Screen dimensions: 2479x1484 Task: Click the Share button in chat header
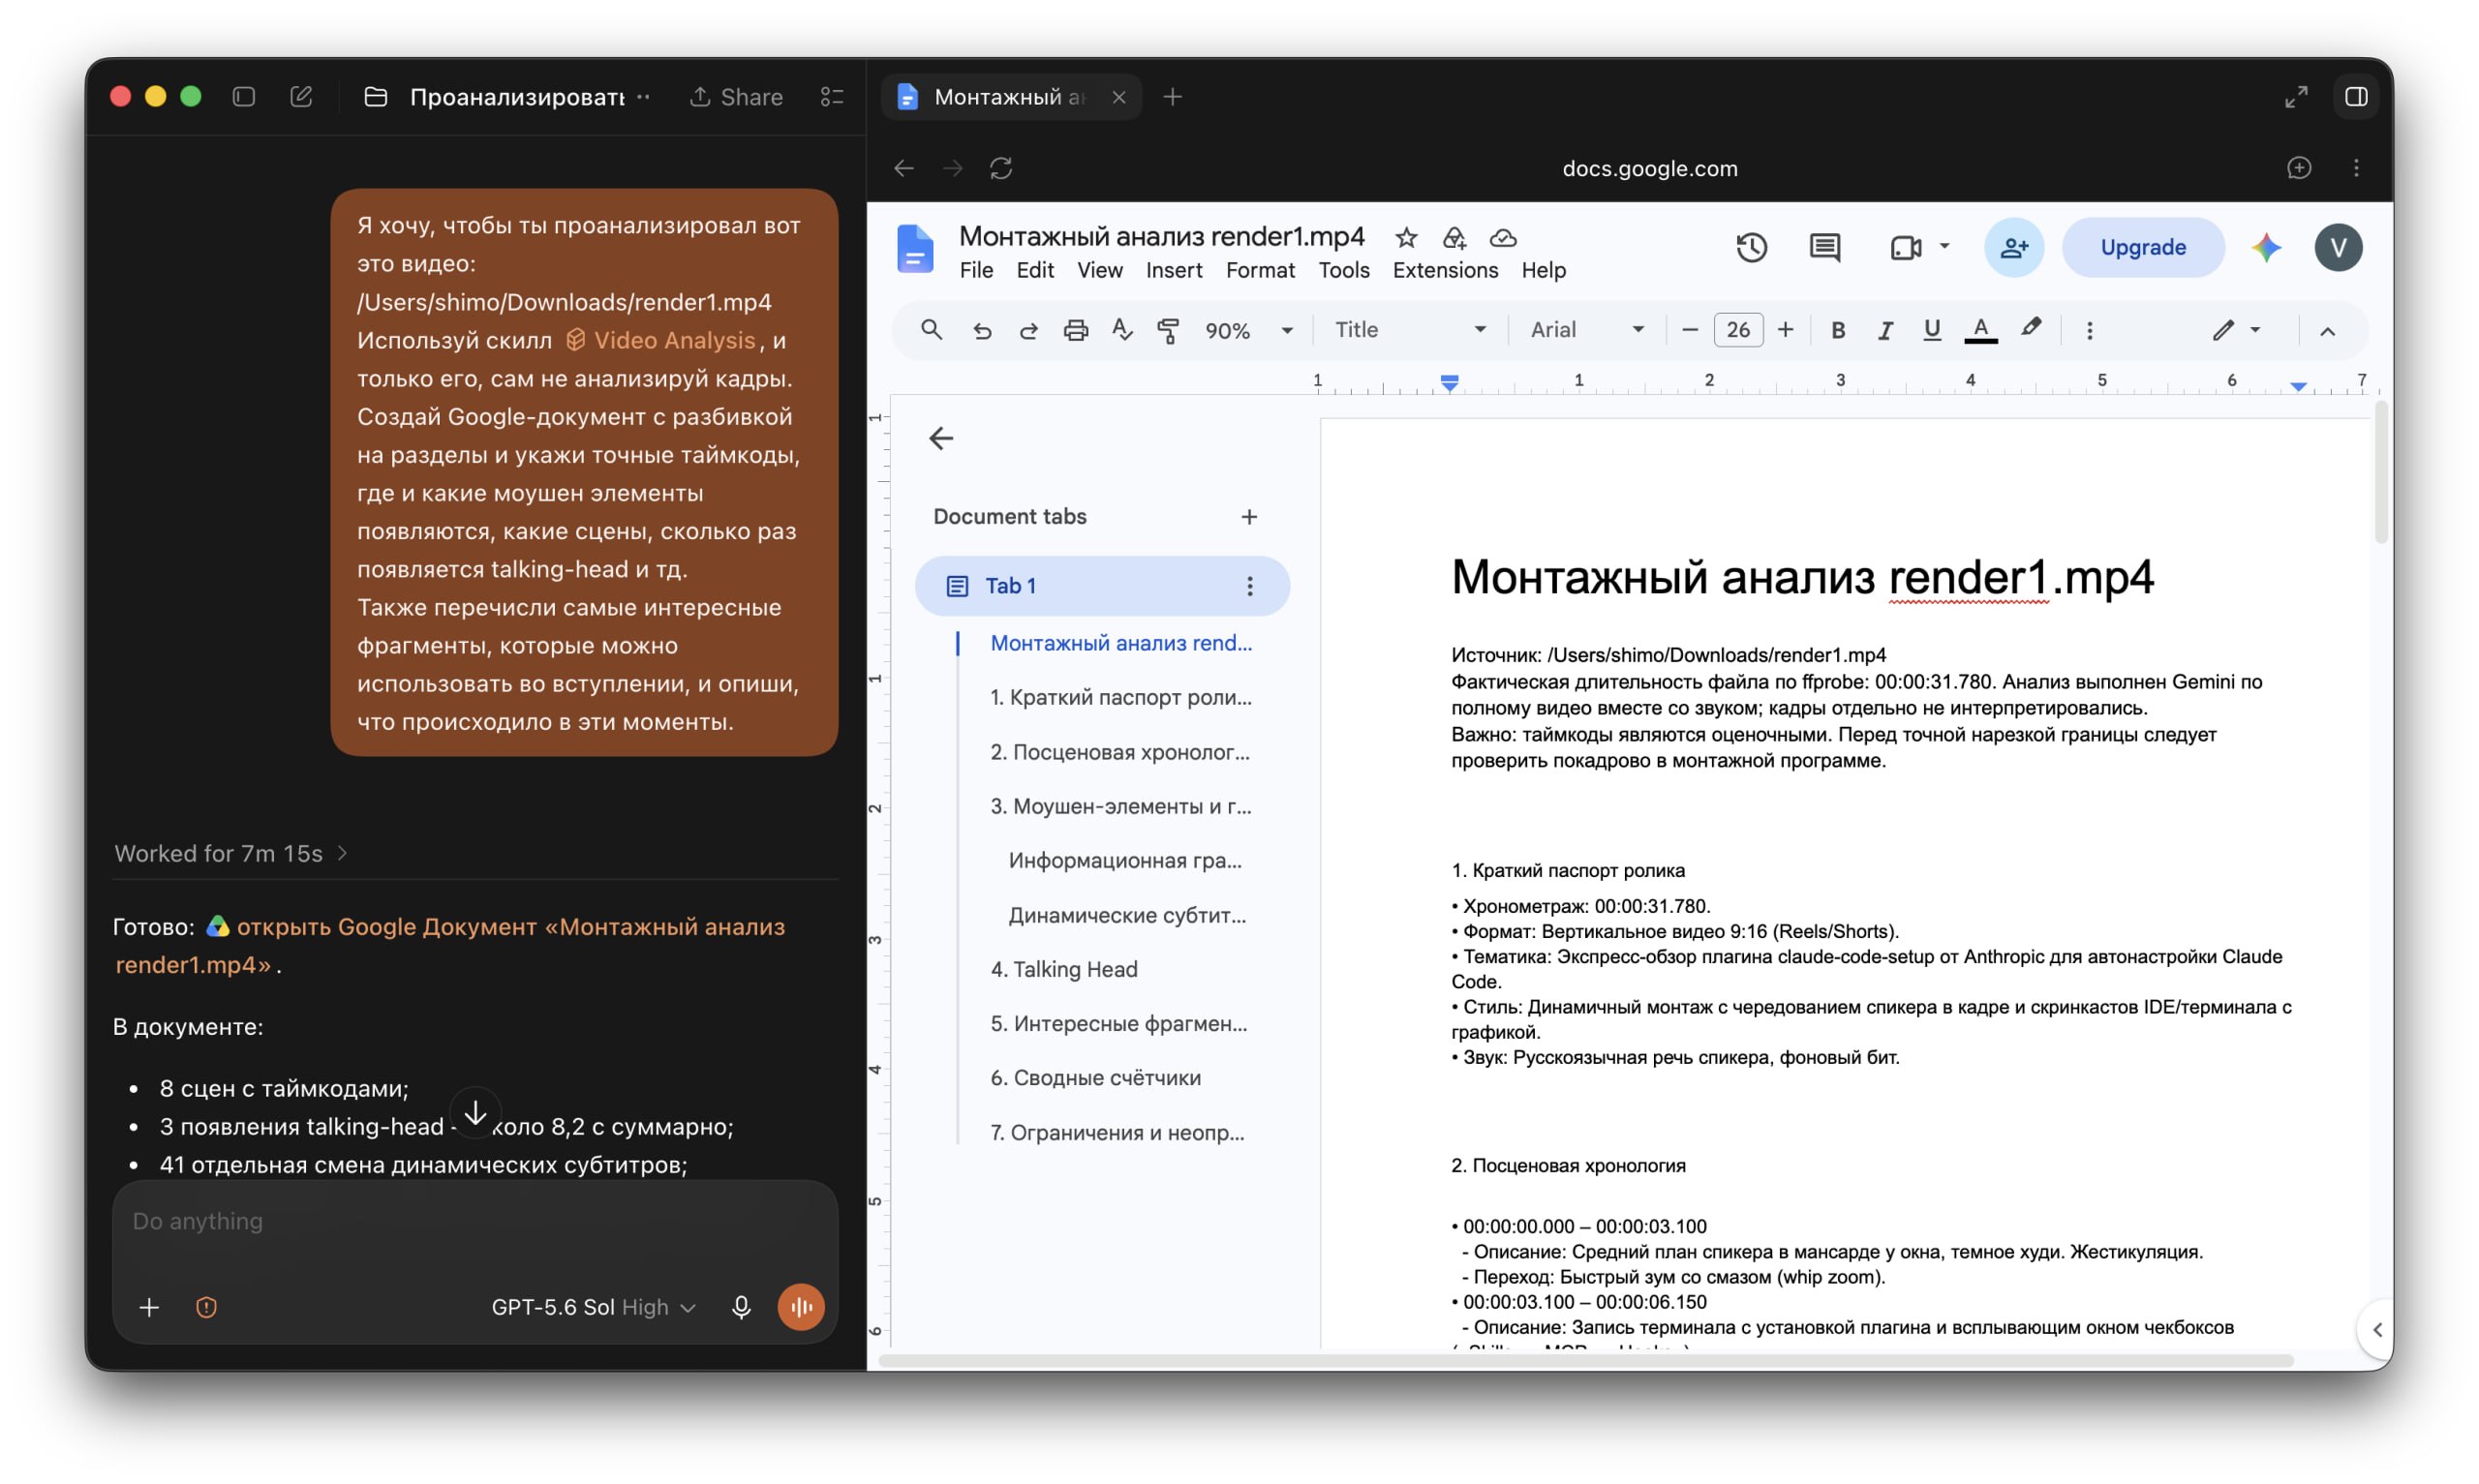(736, 97)
